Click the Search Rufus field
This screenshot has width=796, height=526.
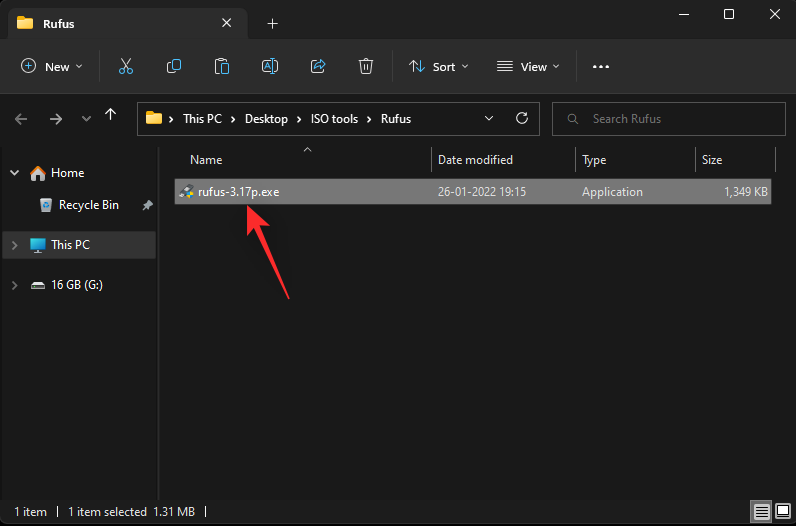[669, 119]
